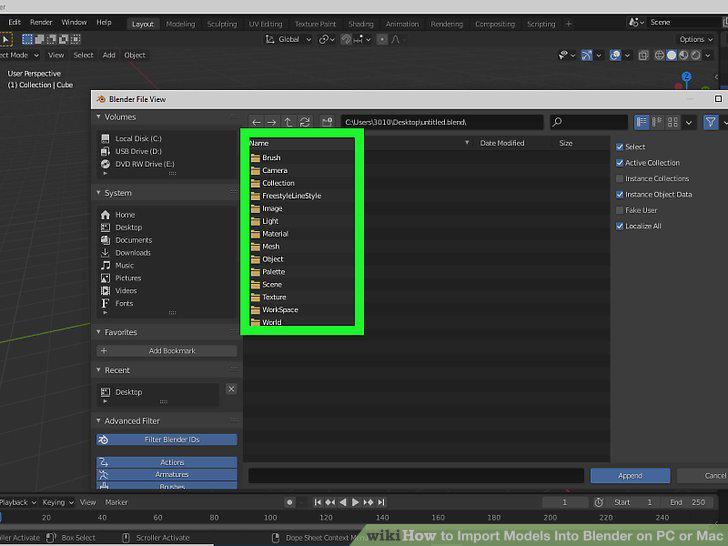
Task: Open display settings dropdown arrow
Action: [689, 122]
